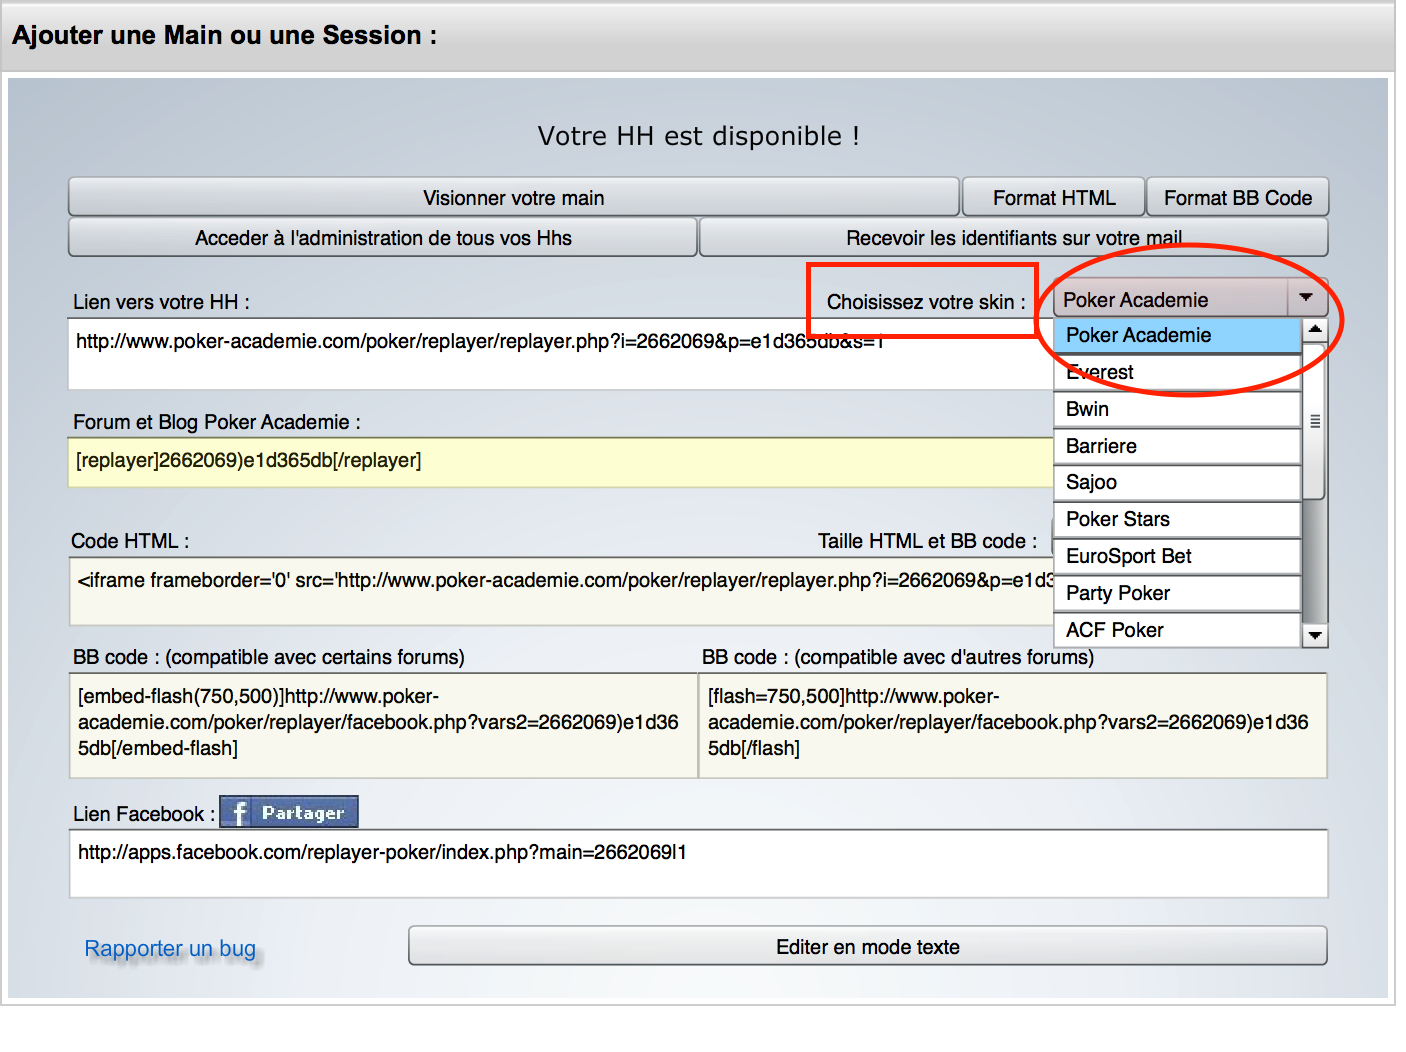Click the skin list scroll down arrow
This screenshot has width=1406, height=1052.
click(1315, 636)
